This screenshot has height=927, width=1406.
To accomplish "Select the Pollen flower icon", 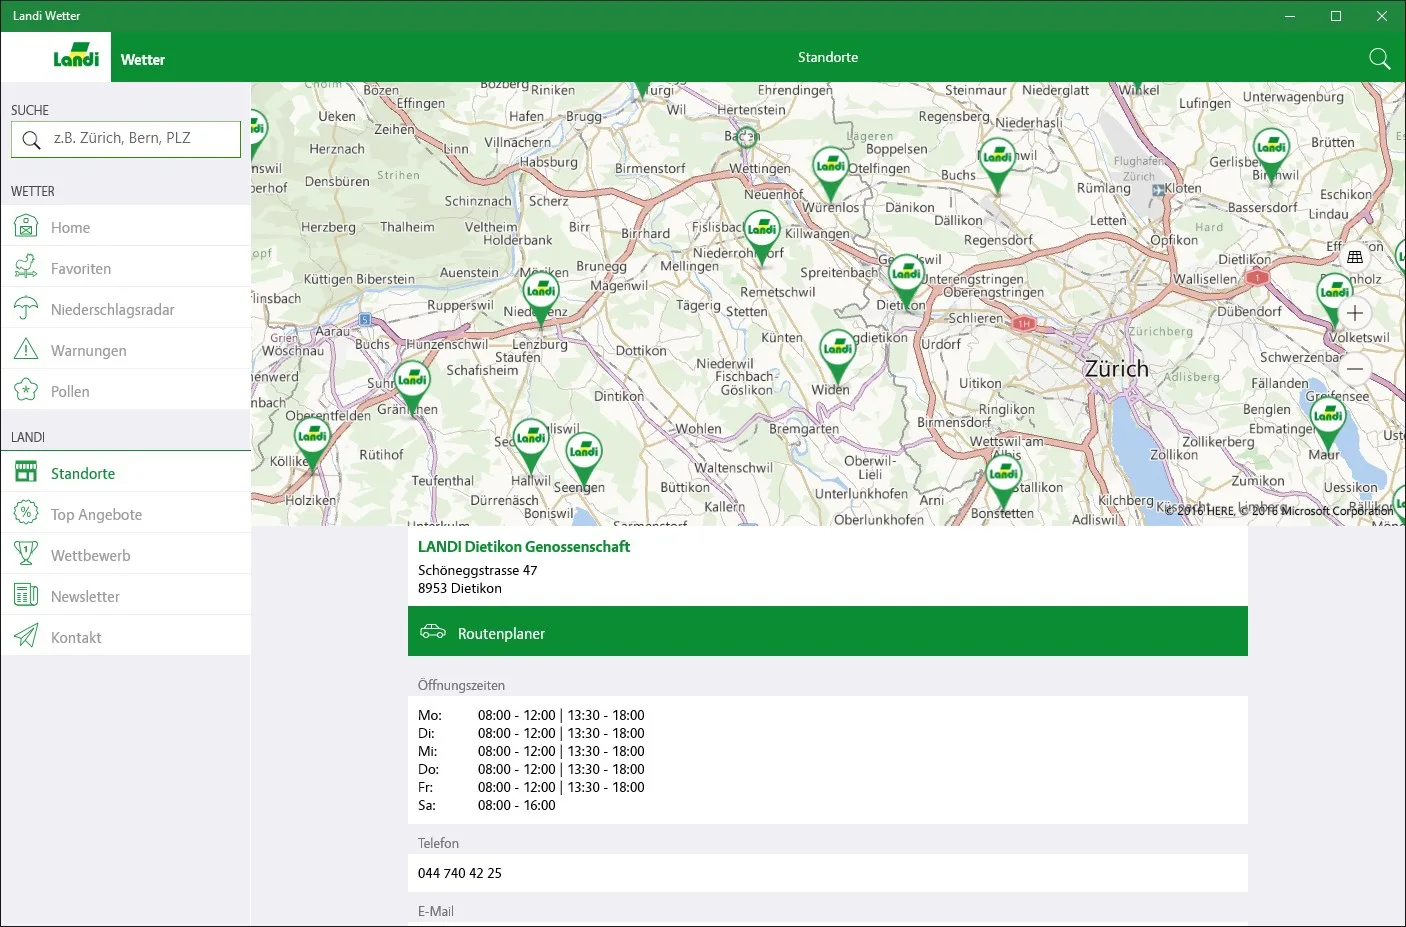I will pyautogui.click(x=26, y=391).
